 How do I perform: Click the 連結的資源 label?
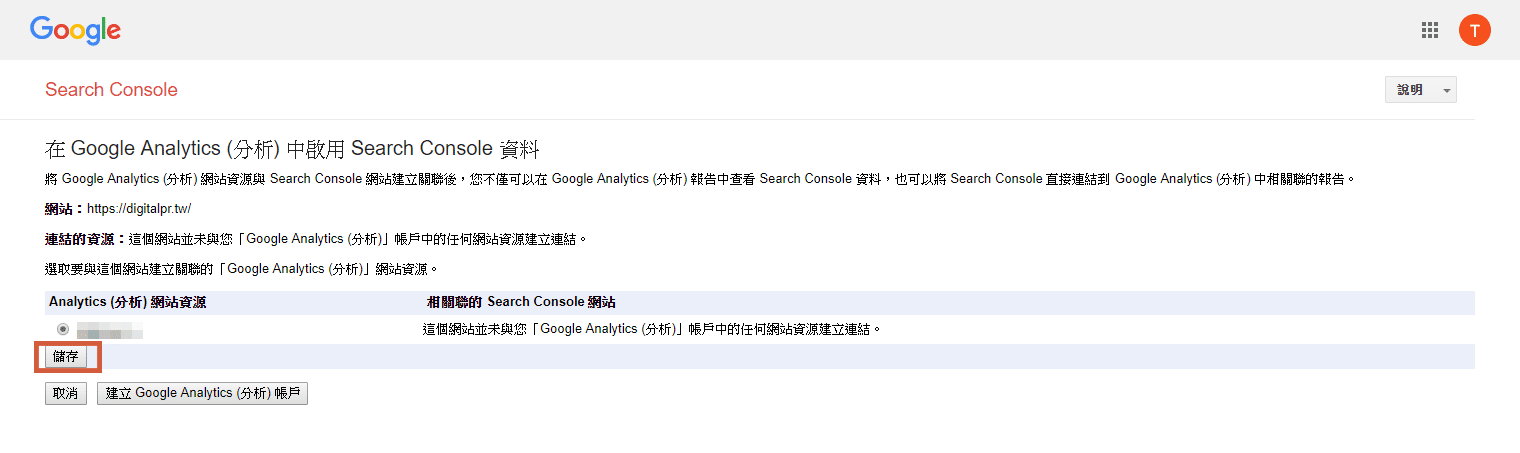pos(86,239)
